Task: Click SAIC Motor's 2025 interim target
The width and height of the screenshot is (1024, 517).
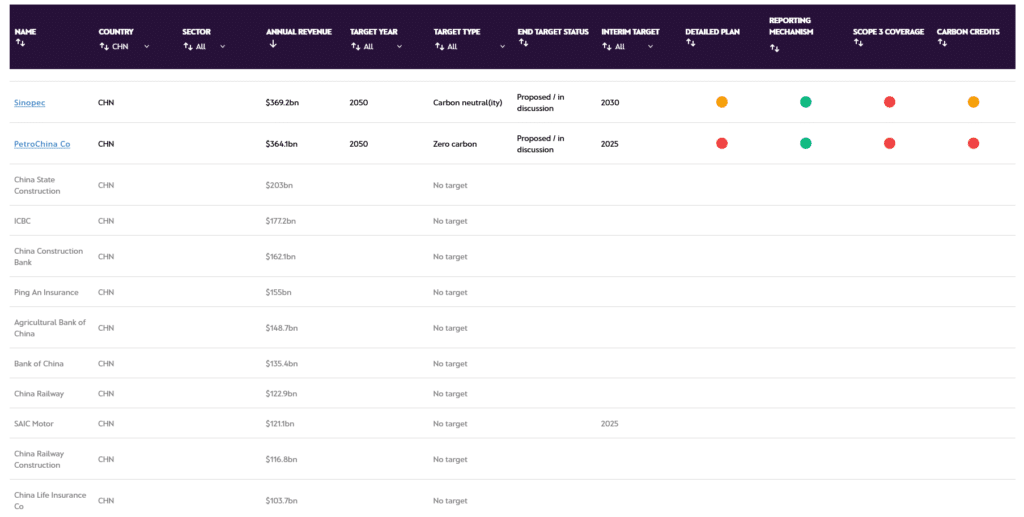Action: (x=609, y=424)
